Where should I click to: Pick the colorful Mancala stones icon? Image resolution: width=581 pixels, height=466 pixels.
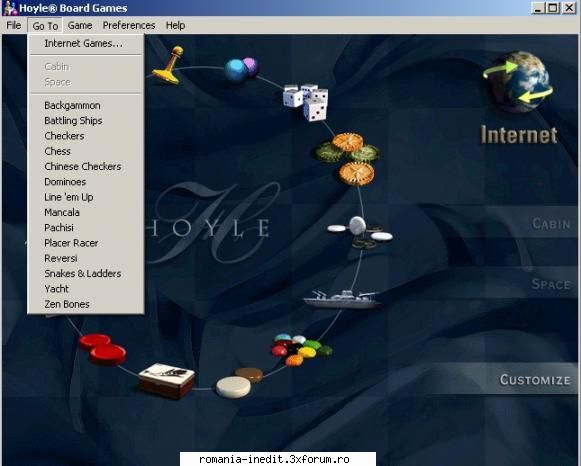302,349
